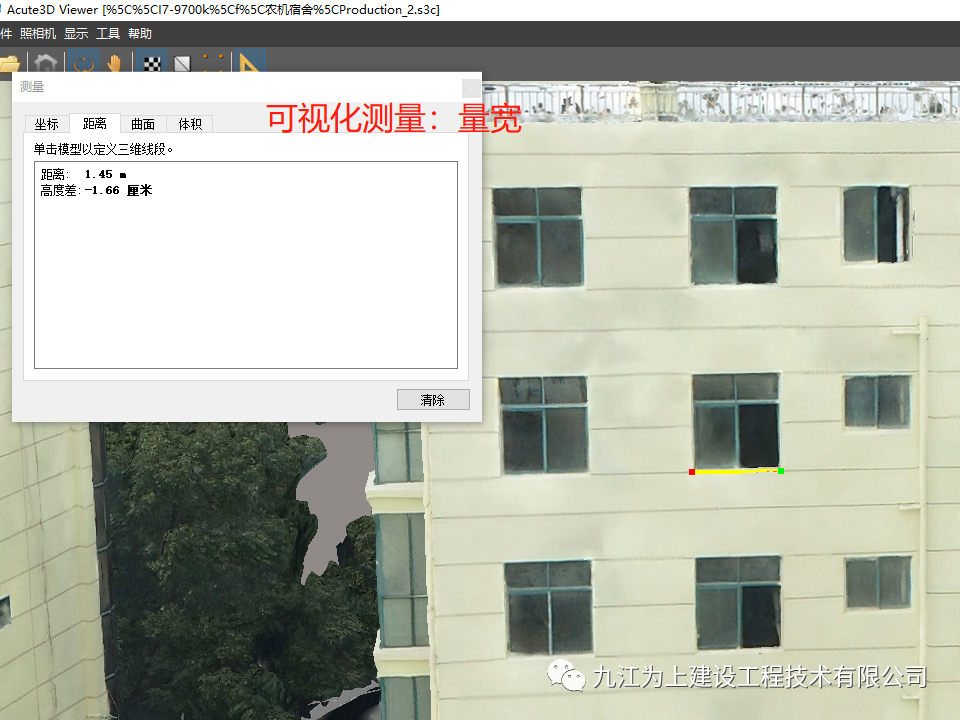Switch to the 距离 tab
The width and height of the screenshot is (960, 720).
[x=95, y=124]
